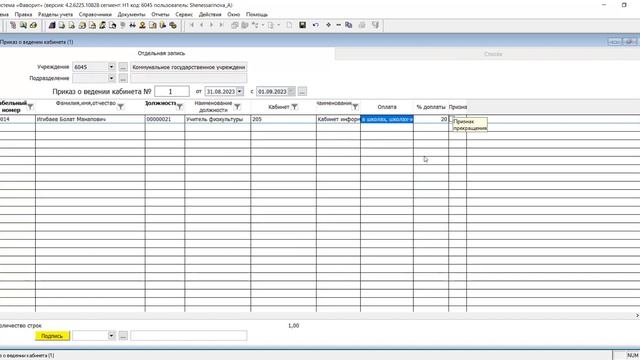Filter the Наименование должности column
Image resolution: width=640 pixels, height=360 pixels.
(237, 107)
